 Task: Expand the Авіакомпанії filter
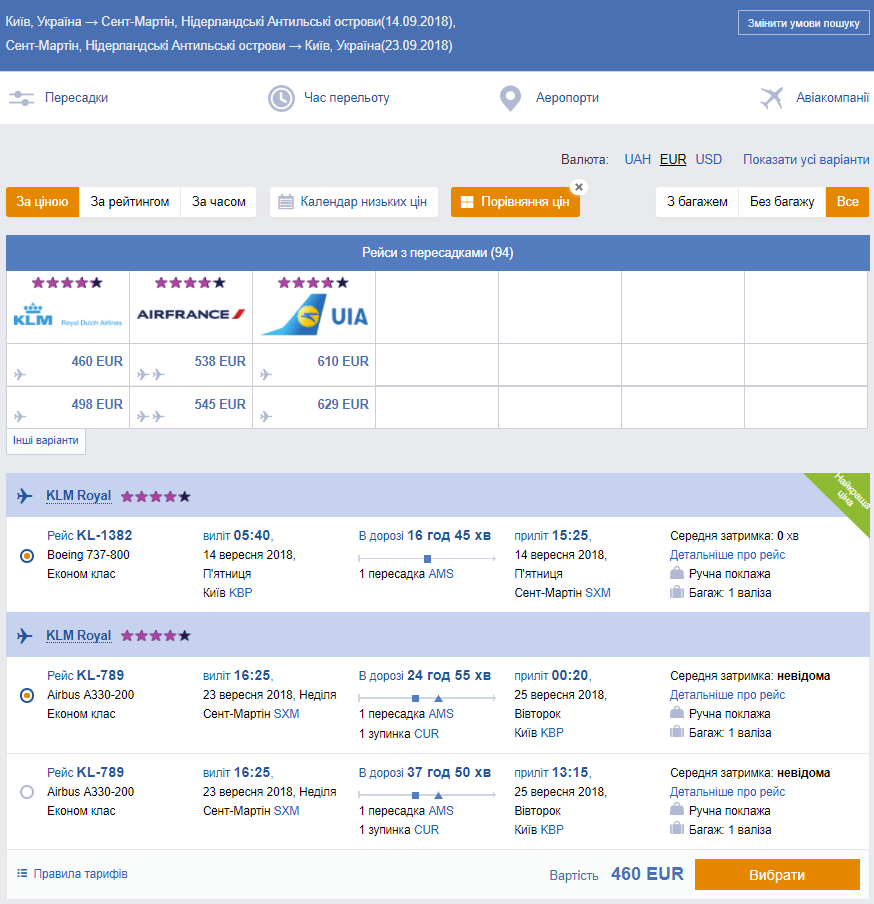coord(832,97)
